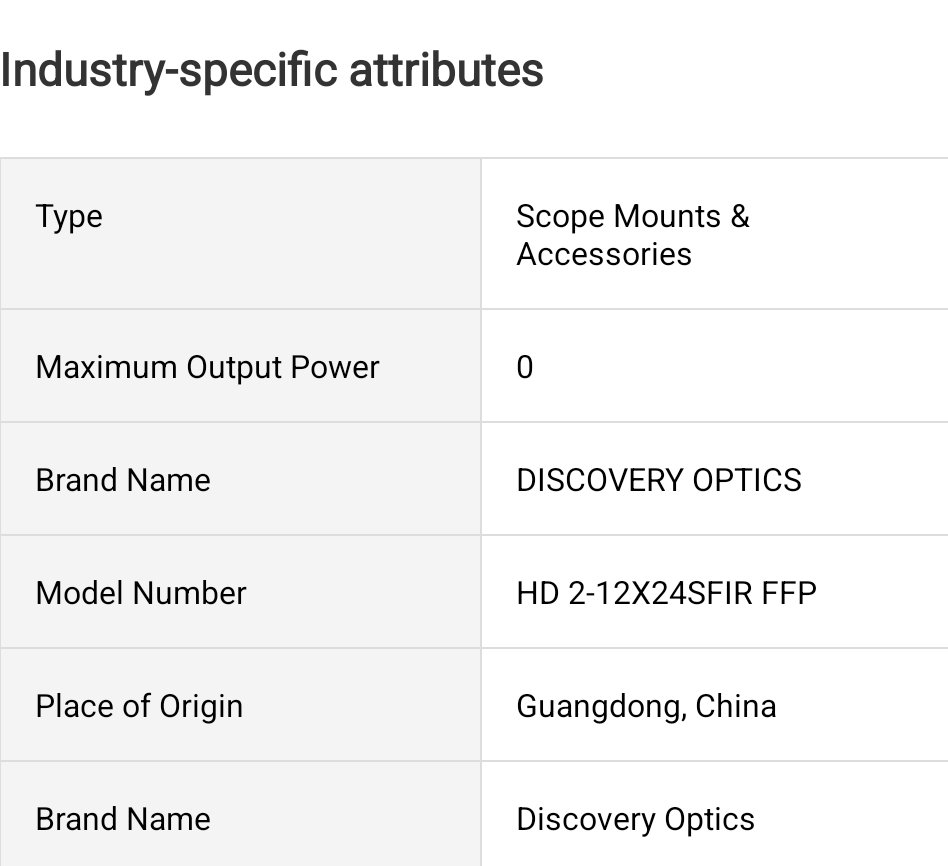This screenshot has height=866, width=948.
Task: Click the Industry-specific attributes heading
Action: coord(272,71)
